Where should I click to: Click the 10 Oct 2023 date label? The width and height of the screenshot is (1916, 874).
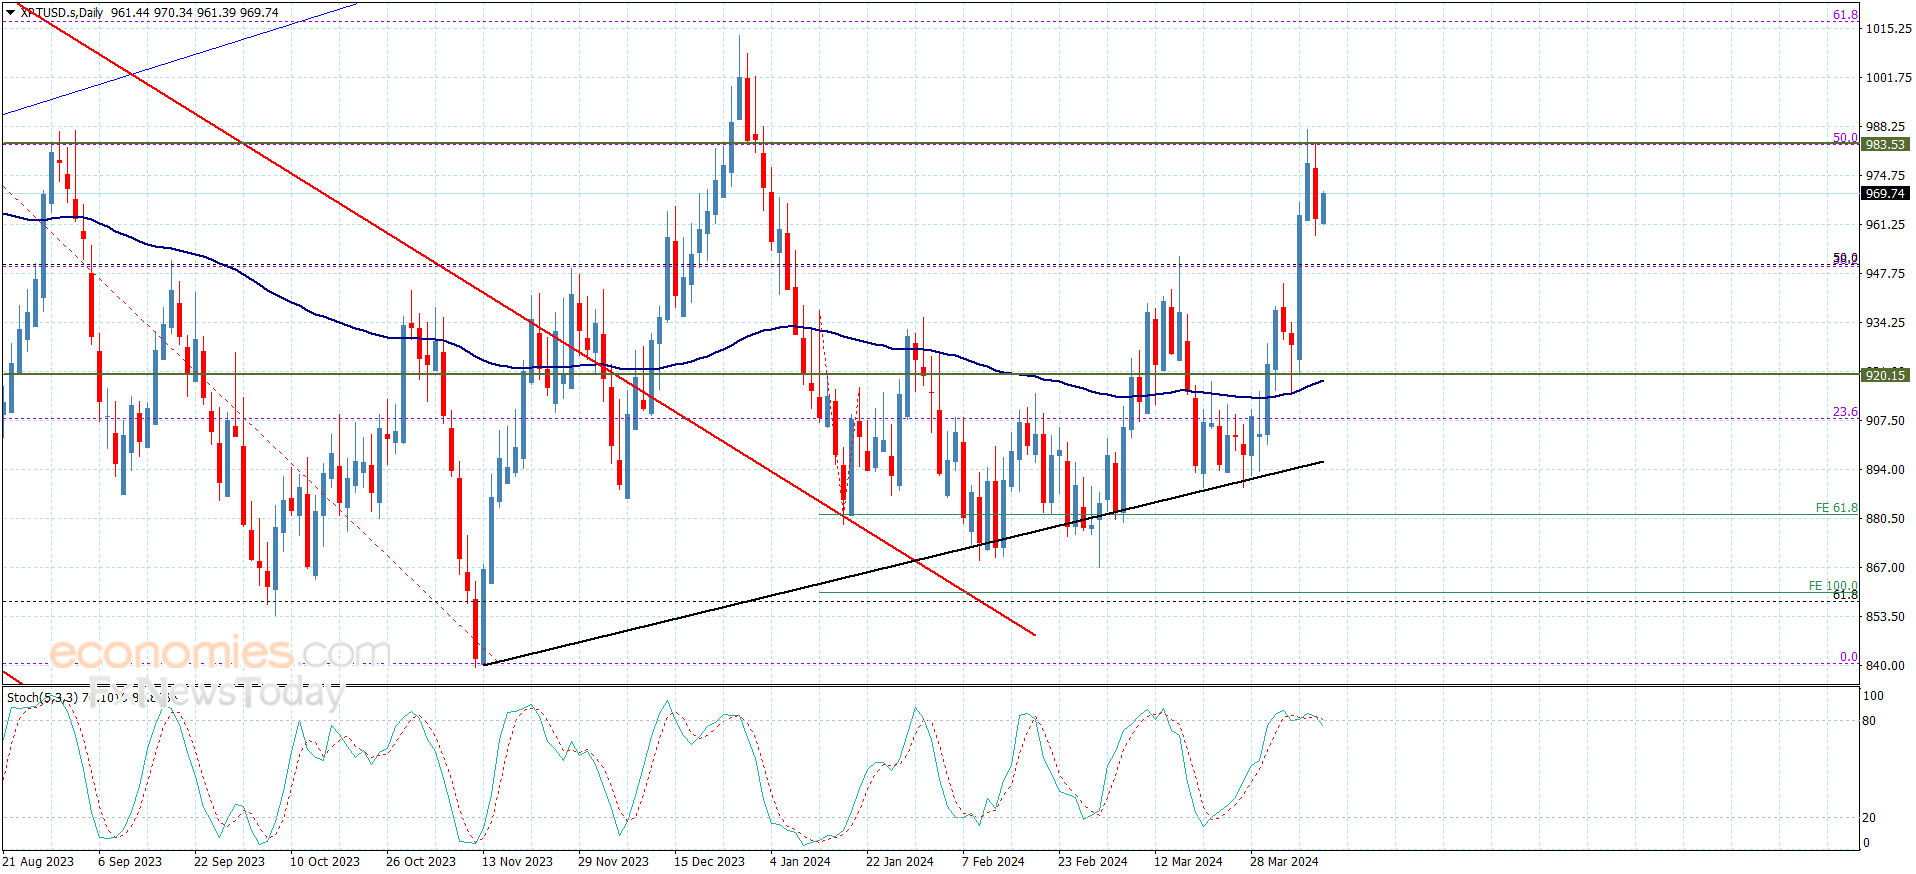tap(325, 862)
